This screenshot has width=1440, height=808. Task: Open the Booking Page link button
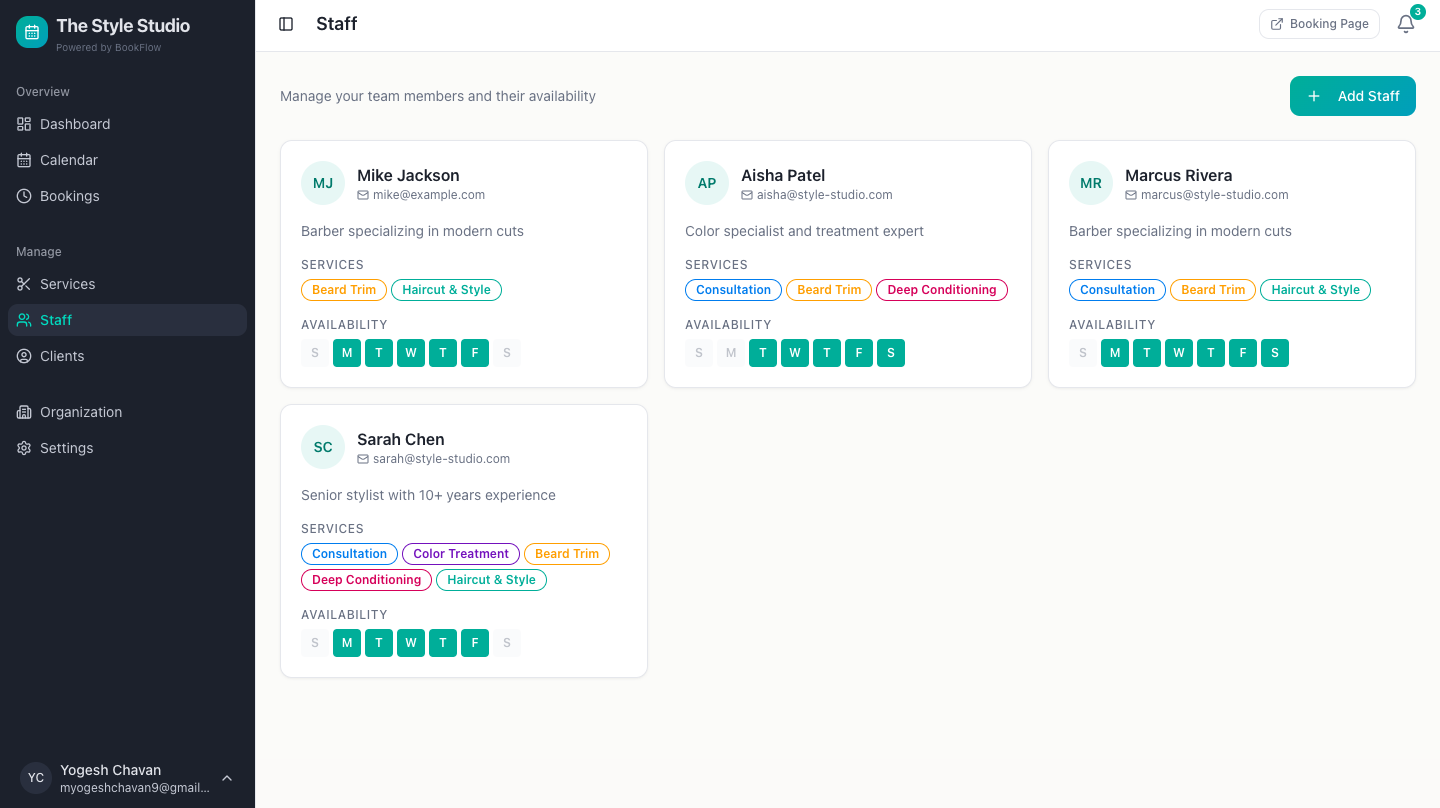tap(1319, 24)
